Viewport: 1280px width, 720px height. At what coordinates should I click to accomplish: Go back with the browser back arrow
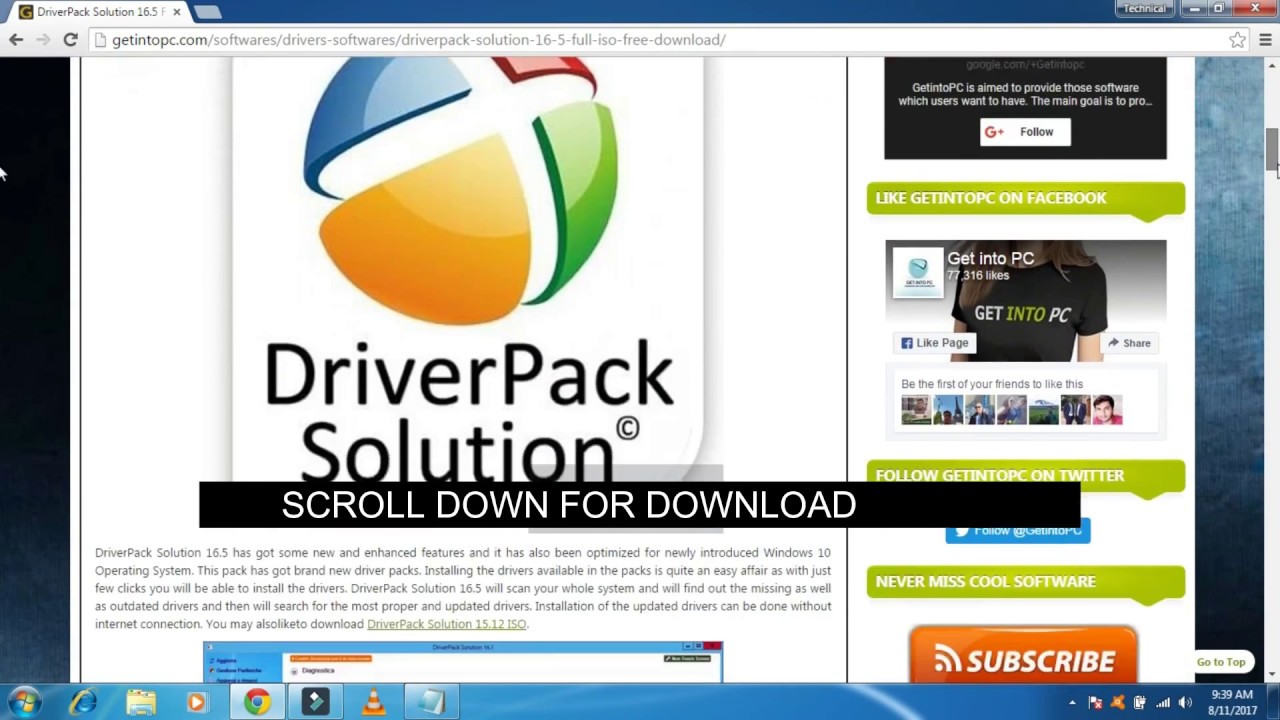click(16, 40)
